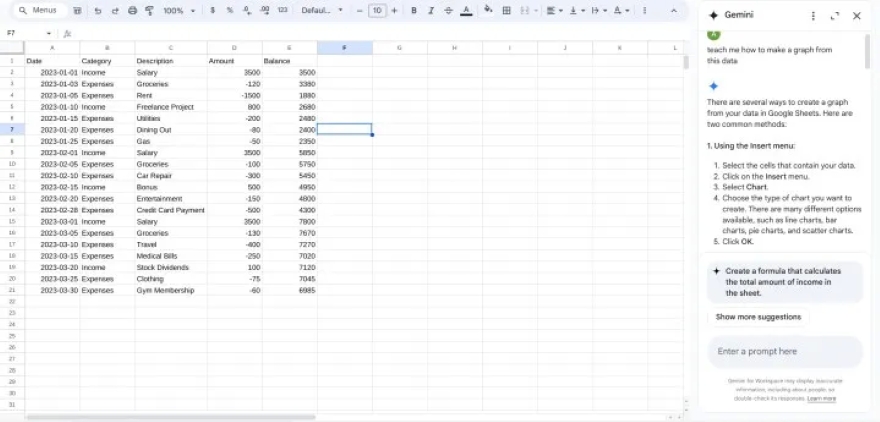Viewport: 880px width, 422px height.
Task: Open horizontal align dropdown
Action: pyautogui.click(x=554, y=11)
